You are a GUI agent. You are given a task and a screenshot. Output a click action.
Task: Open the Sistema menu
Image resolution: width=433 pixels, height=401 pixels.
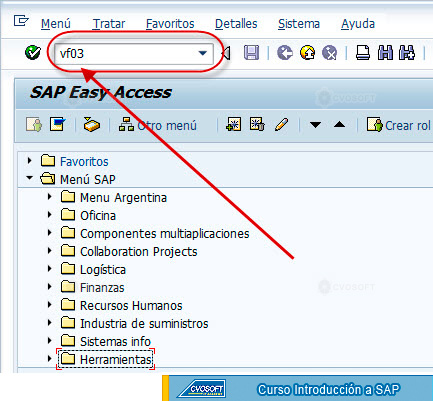click(299, 24)
